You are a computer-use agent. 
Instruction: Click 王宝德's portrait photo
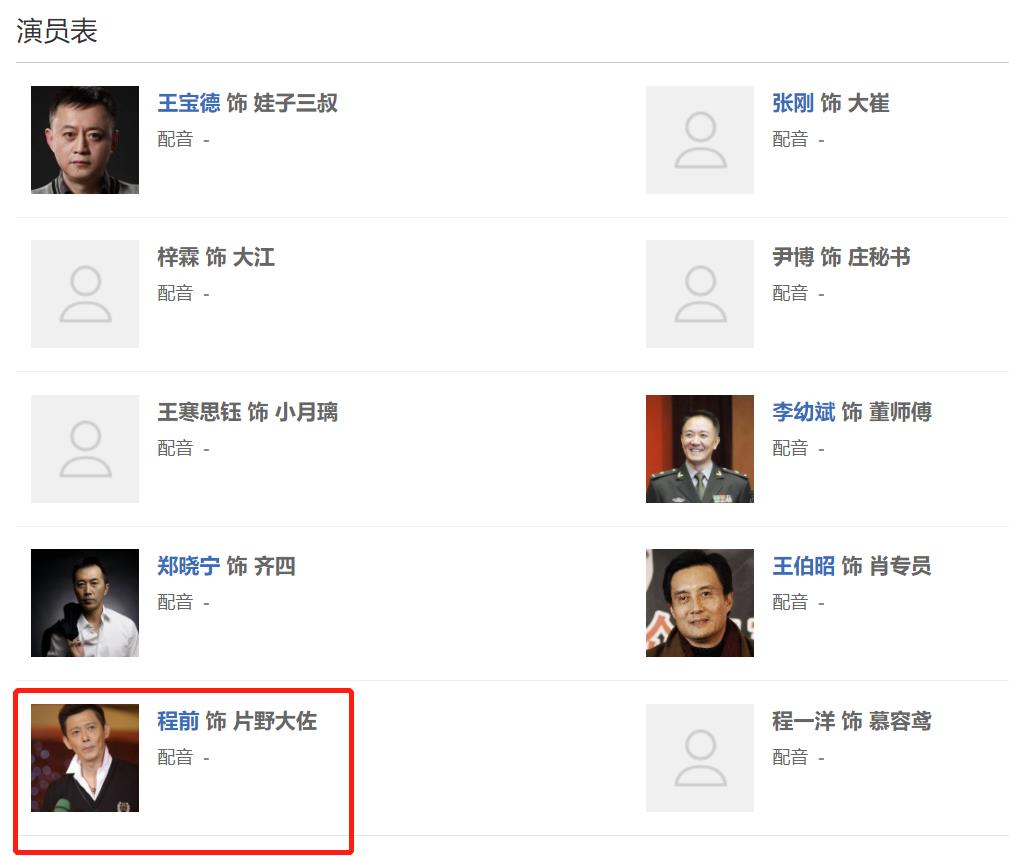coord(85,140)
